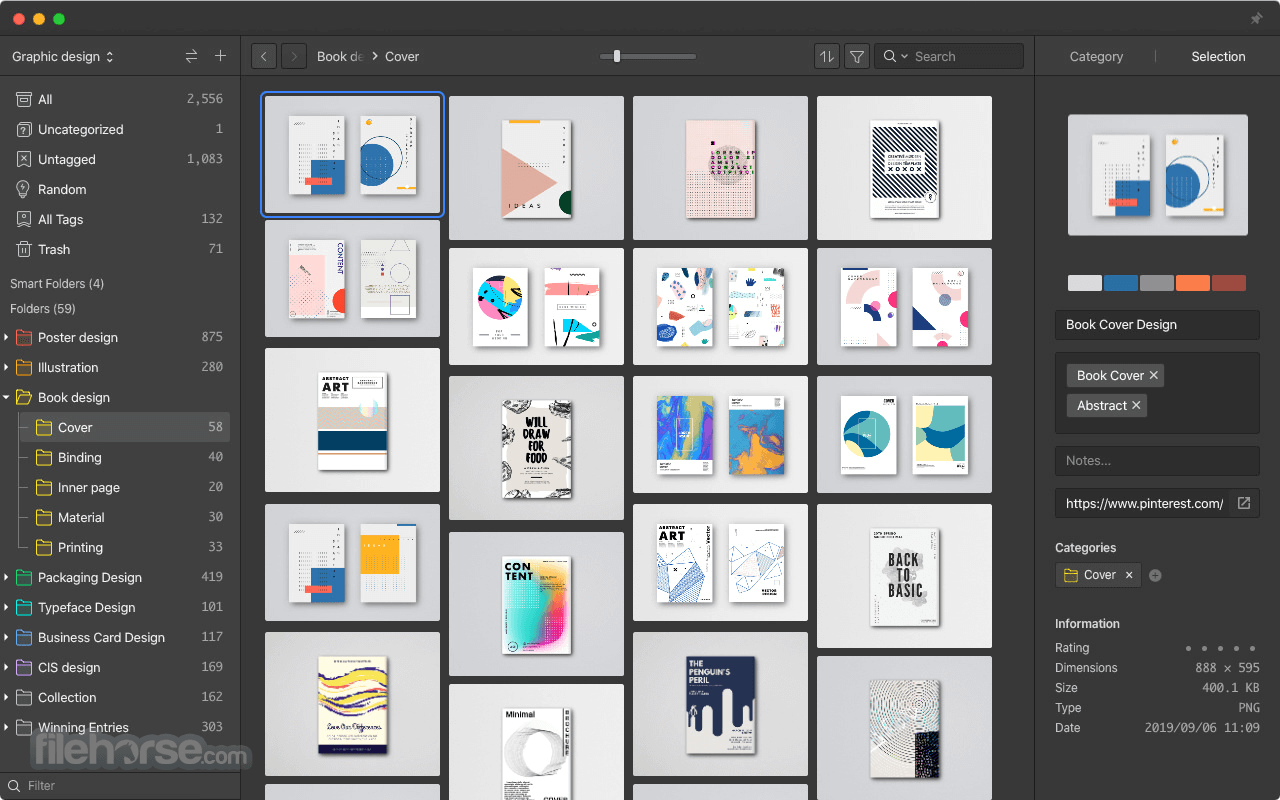This screenshot has width=1280, height=800.
Task: Collapse the Book design folder
Action: pos(7,398)
